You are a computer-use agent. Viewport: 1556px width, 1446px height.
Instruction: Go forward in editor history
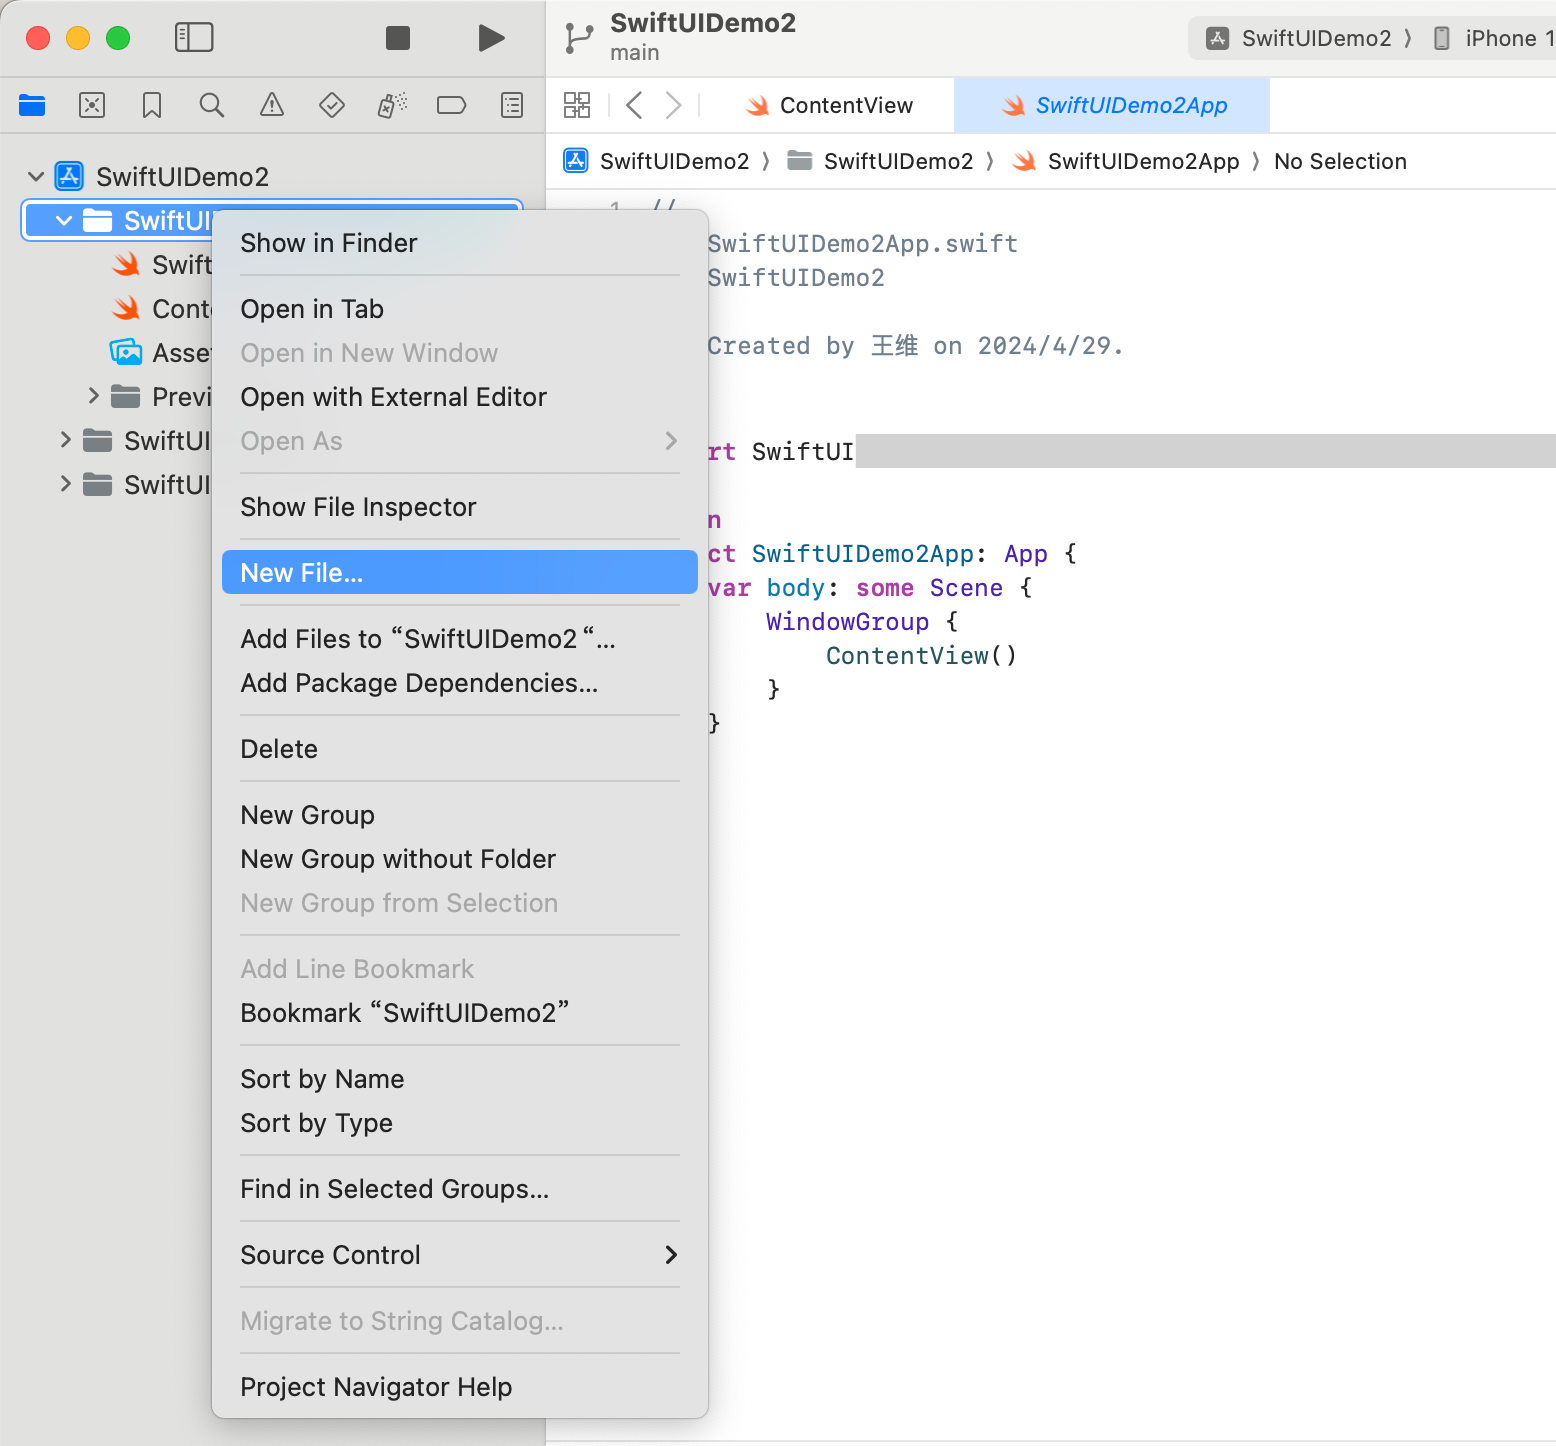(x=674, y=105)
